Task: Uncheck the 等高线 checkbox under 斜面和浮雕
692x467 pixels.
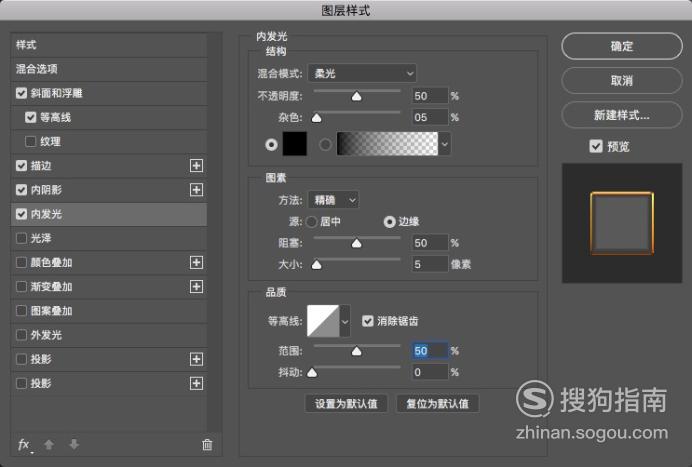Action: pos(30,117)
